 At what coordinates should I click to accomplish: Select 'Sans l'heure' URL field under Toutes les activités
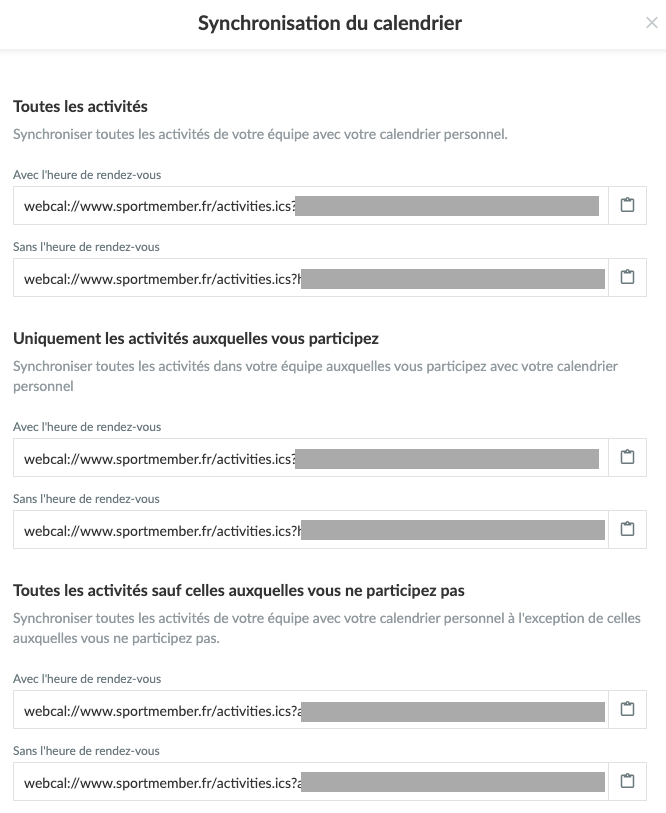coord(310,278)
